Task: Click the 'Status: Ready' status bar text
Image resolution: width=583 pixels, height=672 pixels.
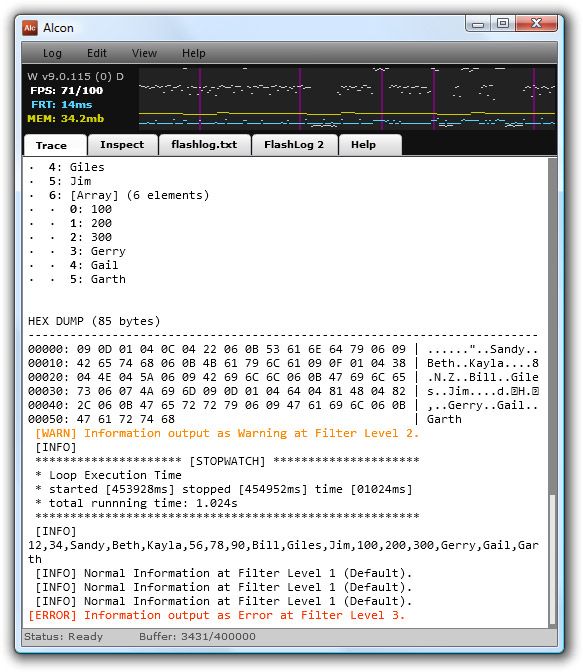Action: coord(63,636)
